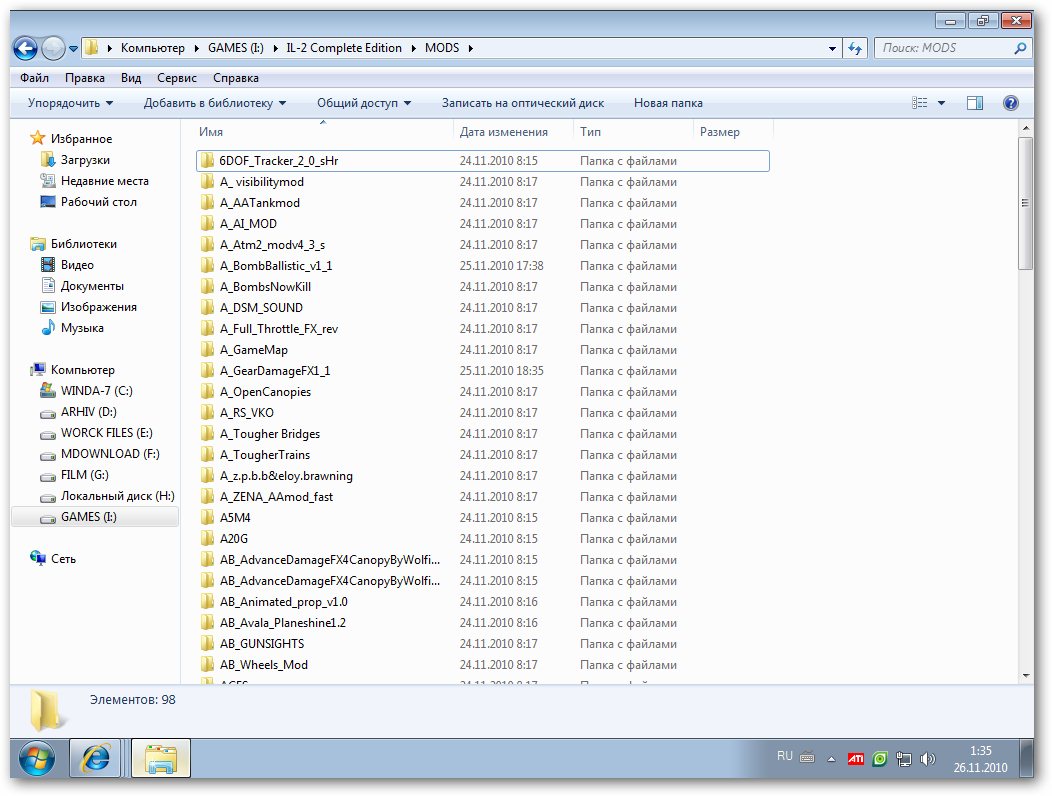Open the Сервис menu
Image resolution: width=1052 pixels, height=796 pixels.
point(176,78)
